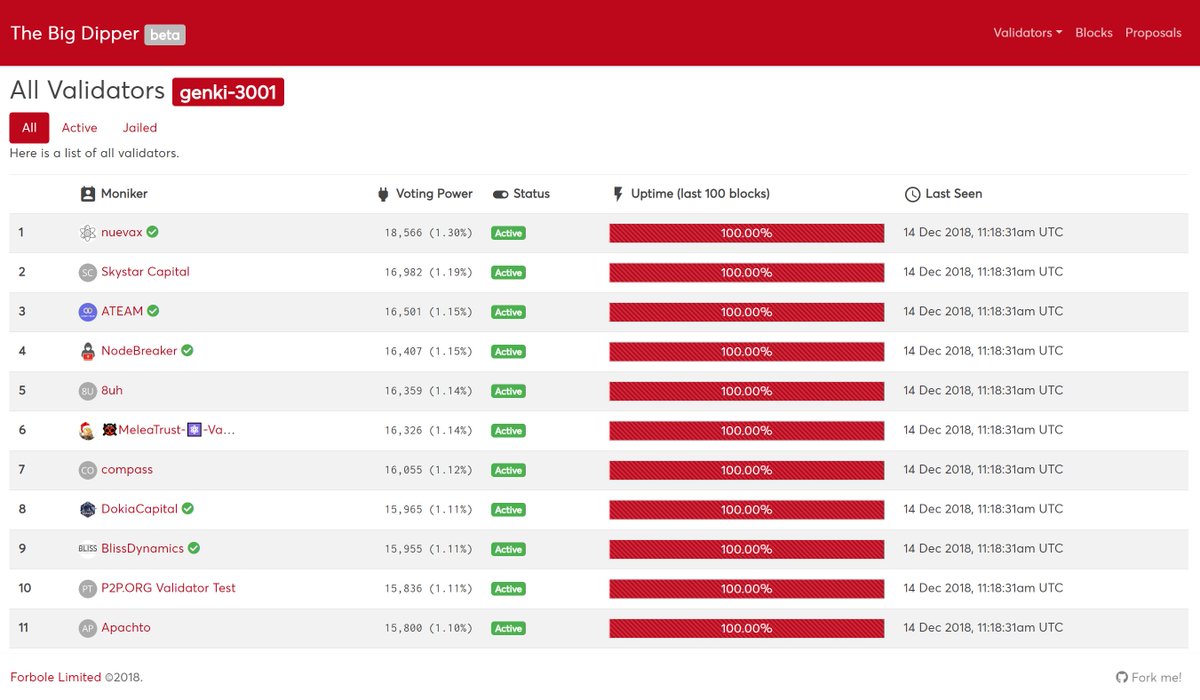Click voting power 15,965 (1.11%)
Image resolution: width=1200 pixels, height=700 pixels.
click(428, 509)
